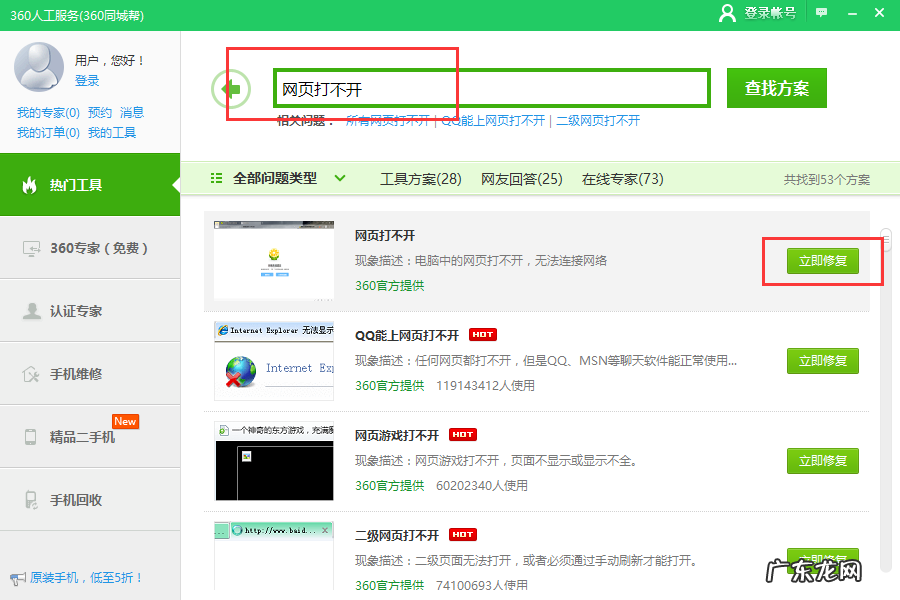Click the green back arrow beside search

tap(231, 88)
